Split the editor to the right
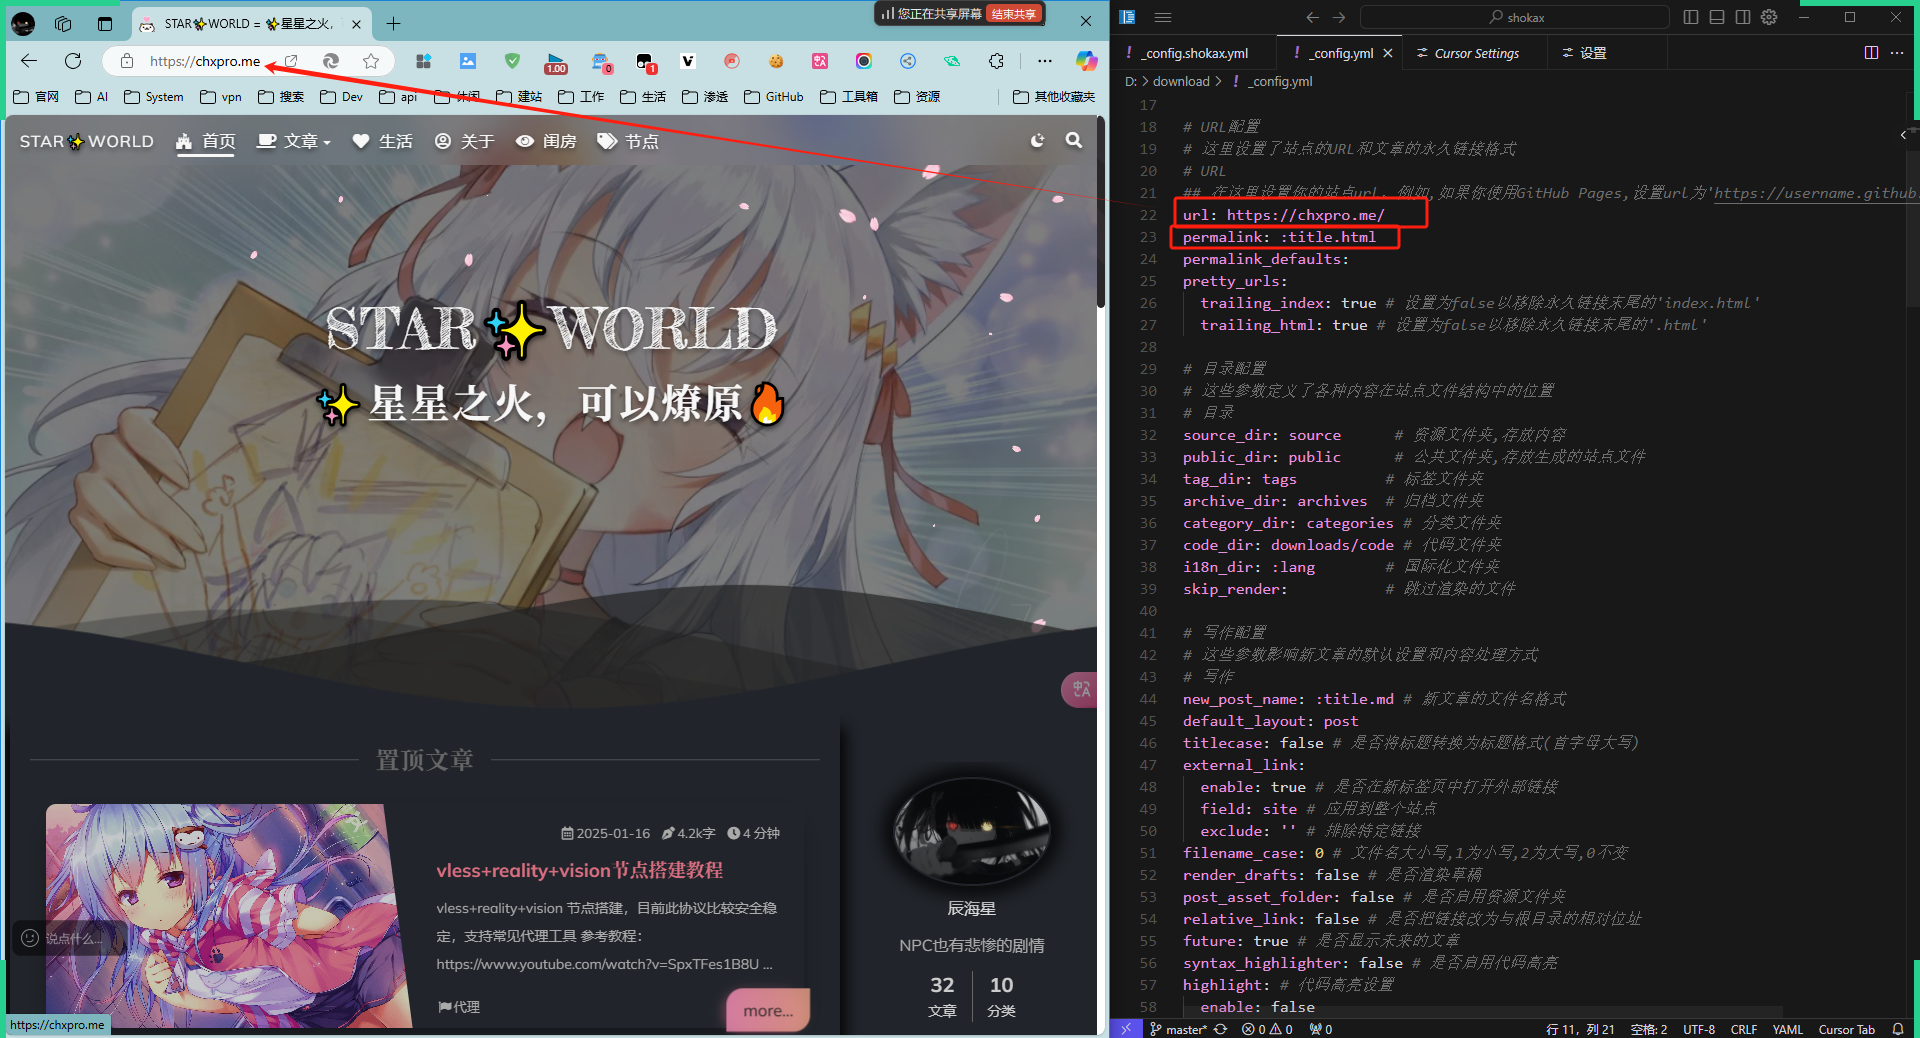Viewport: 1920px width, 1038px height. [1871, 53]
